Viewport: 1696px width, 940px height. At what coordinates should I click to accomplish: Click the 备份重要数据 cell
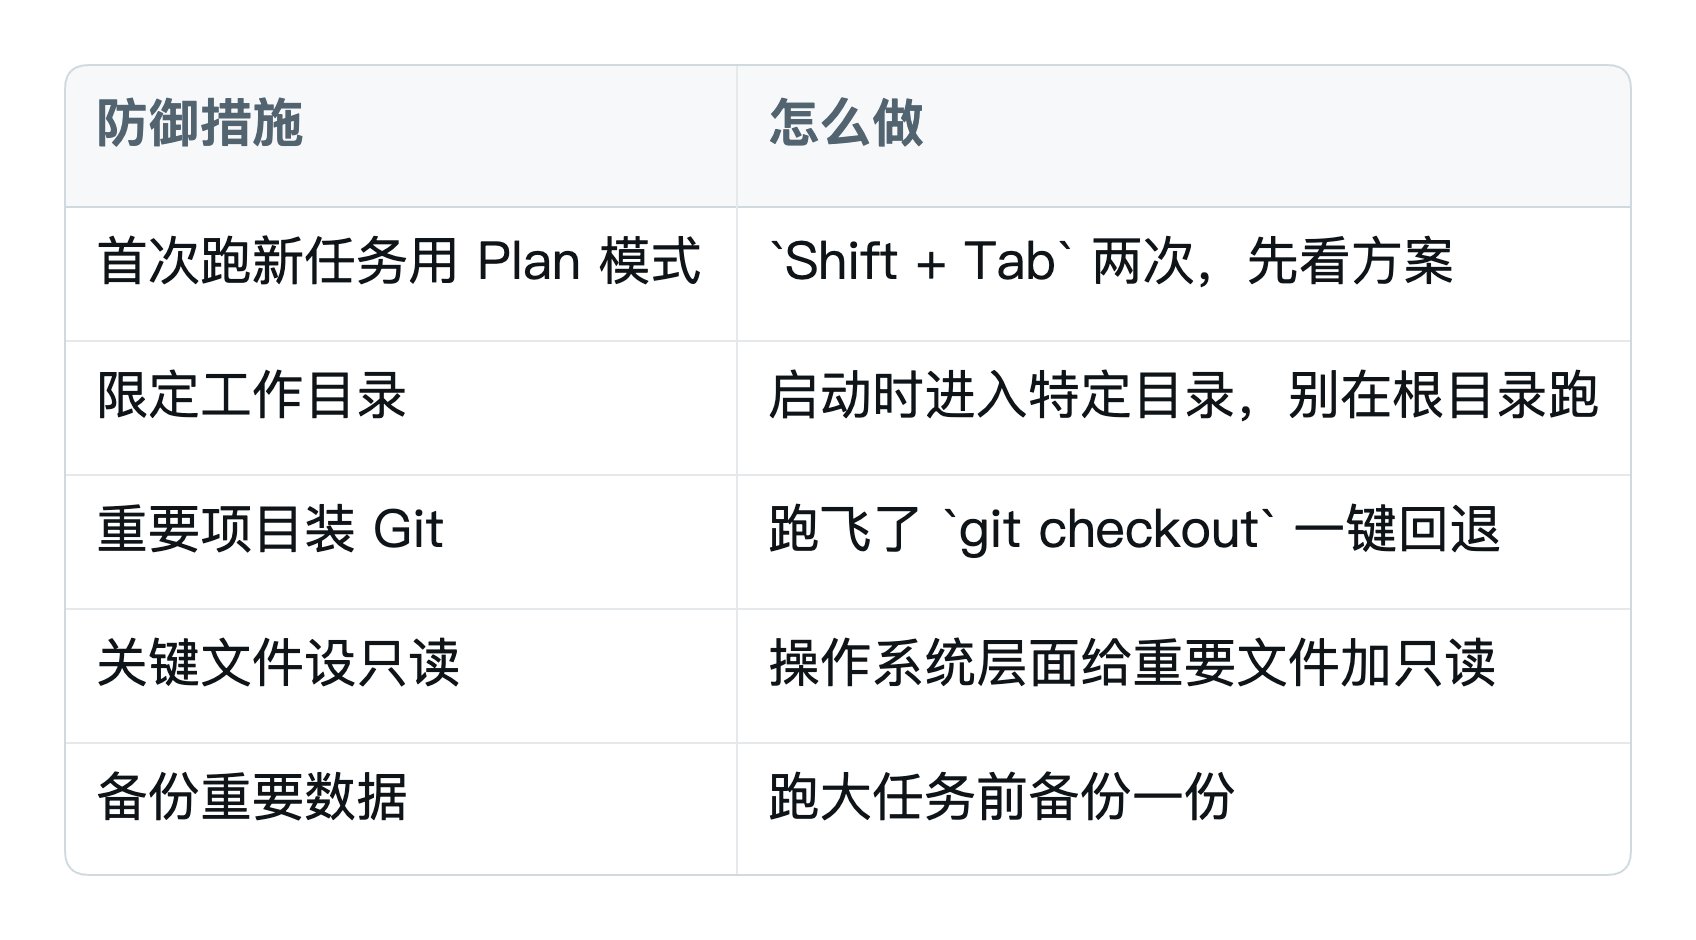coord(401,809)
